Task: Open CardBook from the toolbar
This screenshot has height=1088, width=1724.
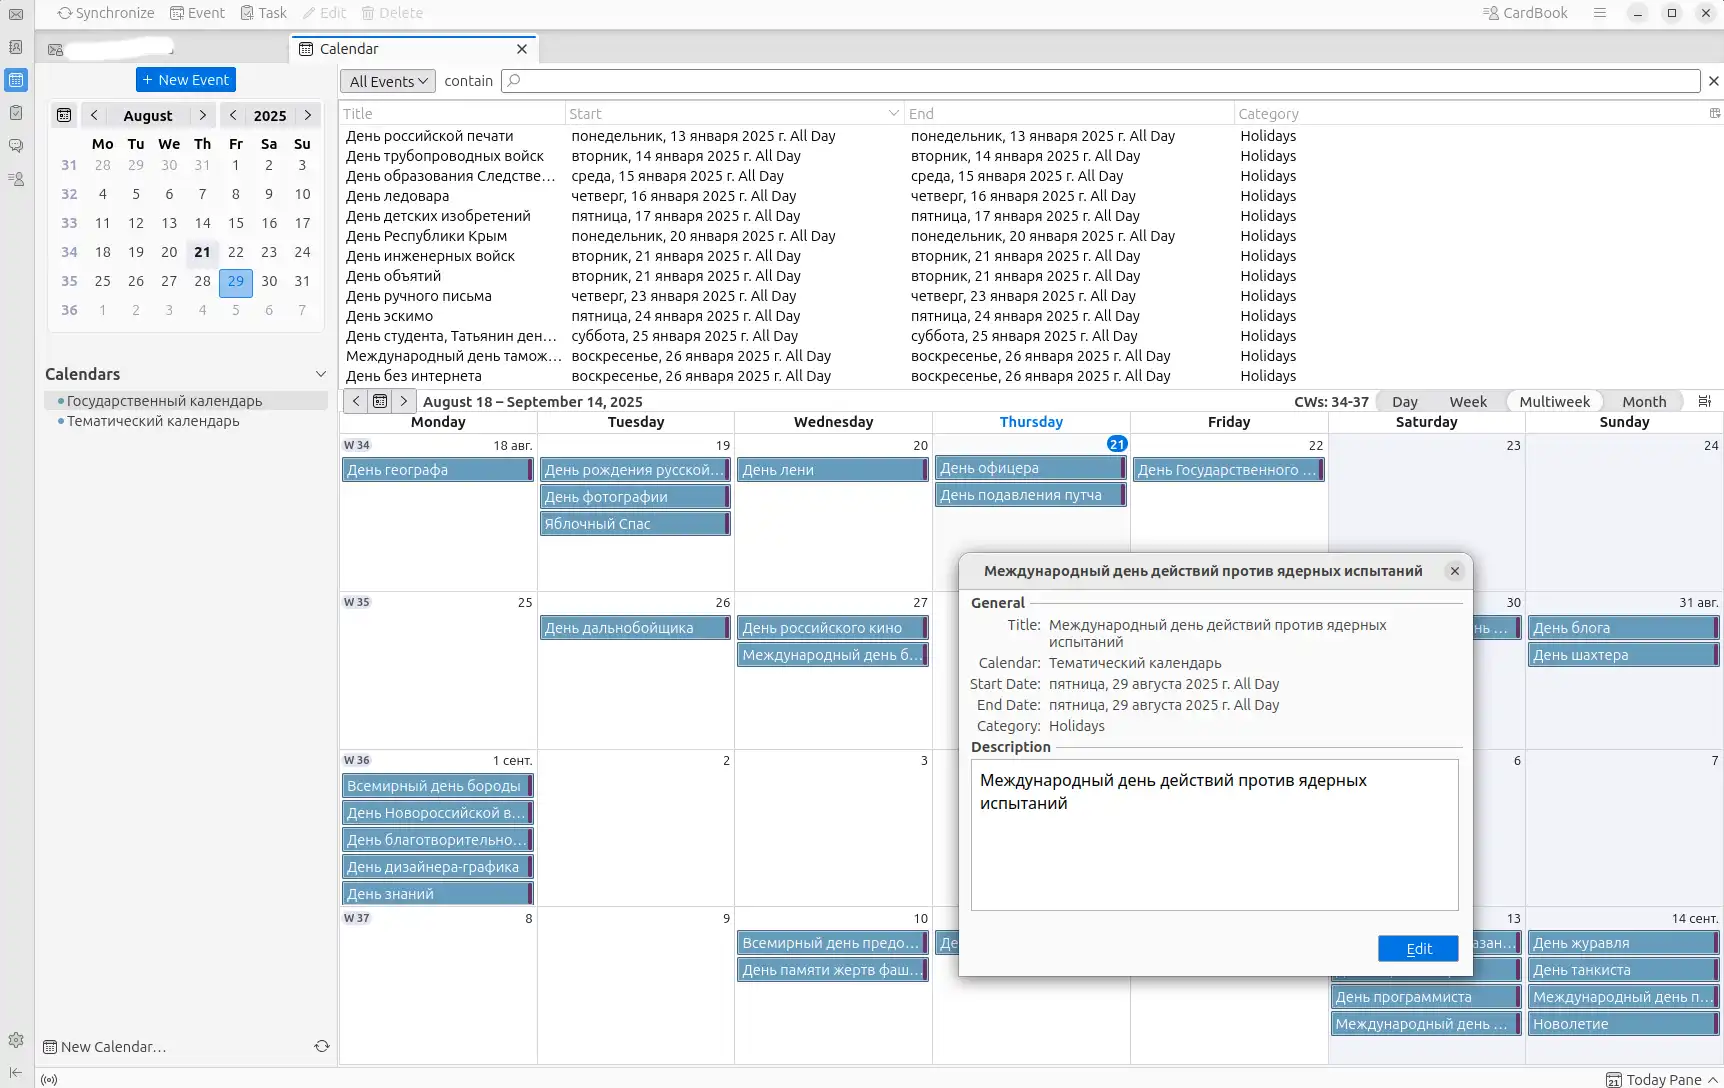Action: (x=1525, y=13)
